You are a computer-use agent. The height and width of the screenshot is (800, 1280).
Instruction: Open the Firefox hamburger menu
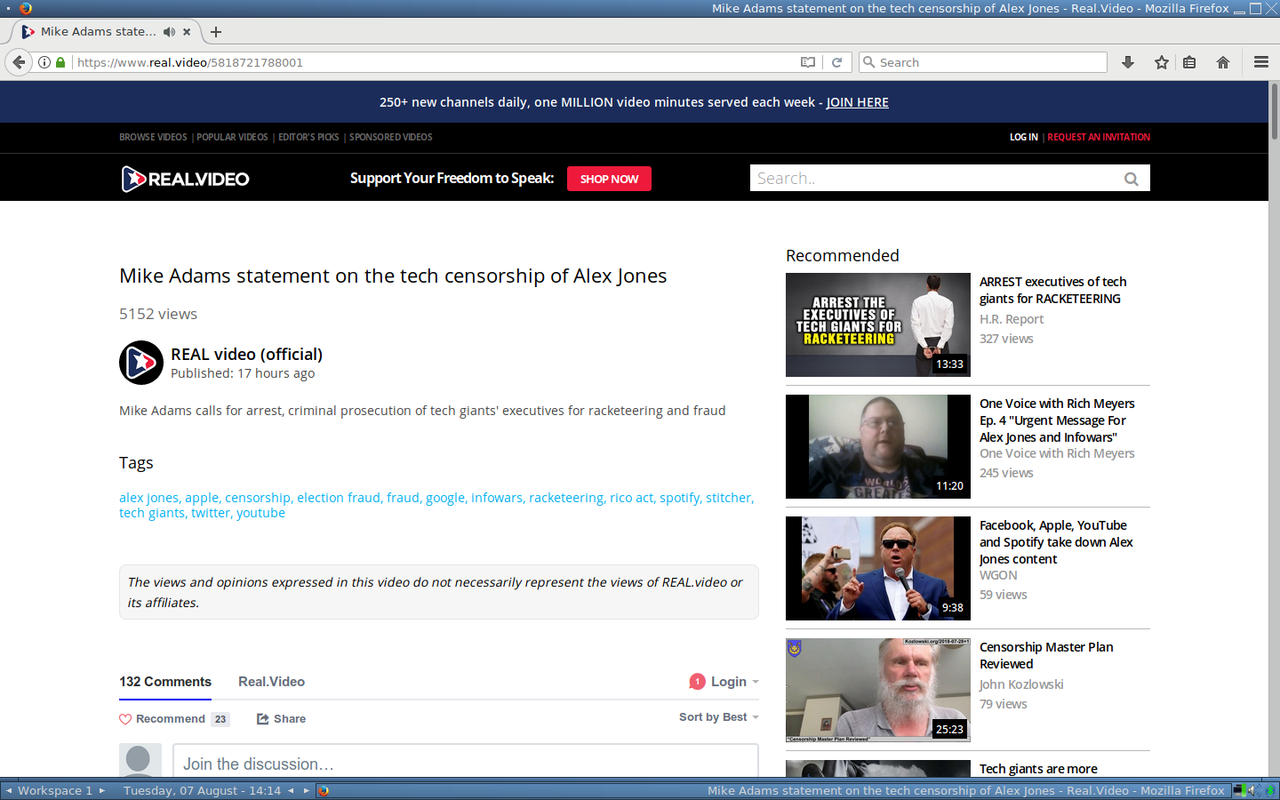point(1261,62)
